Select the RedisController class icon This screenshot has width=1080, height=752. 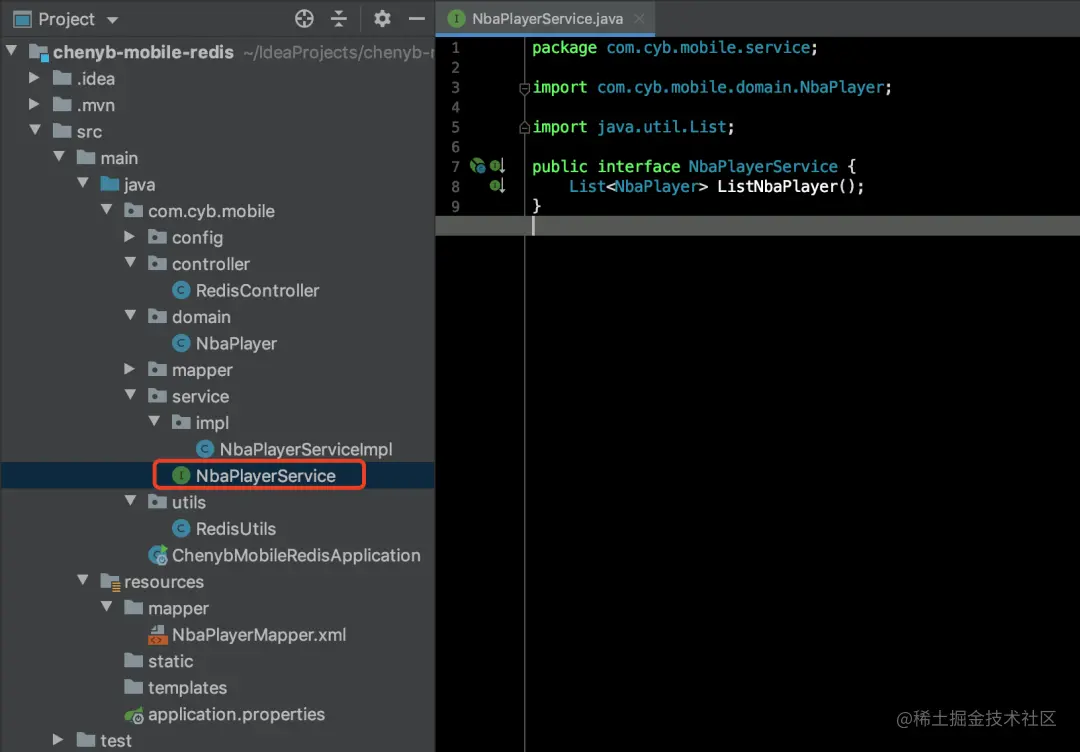click(x=181, y=291)
